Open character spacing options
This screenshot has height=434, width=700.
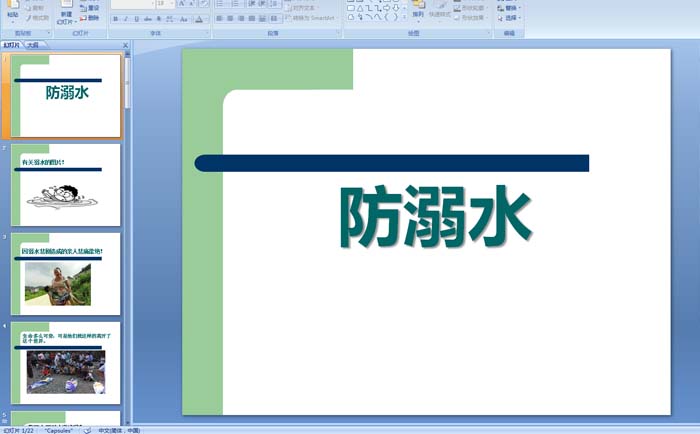(x=170, y=19)
